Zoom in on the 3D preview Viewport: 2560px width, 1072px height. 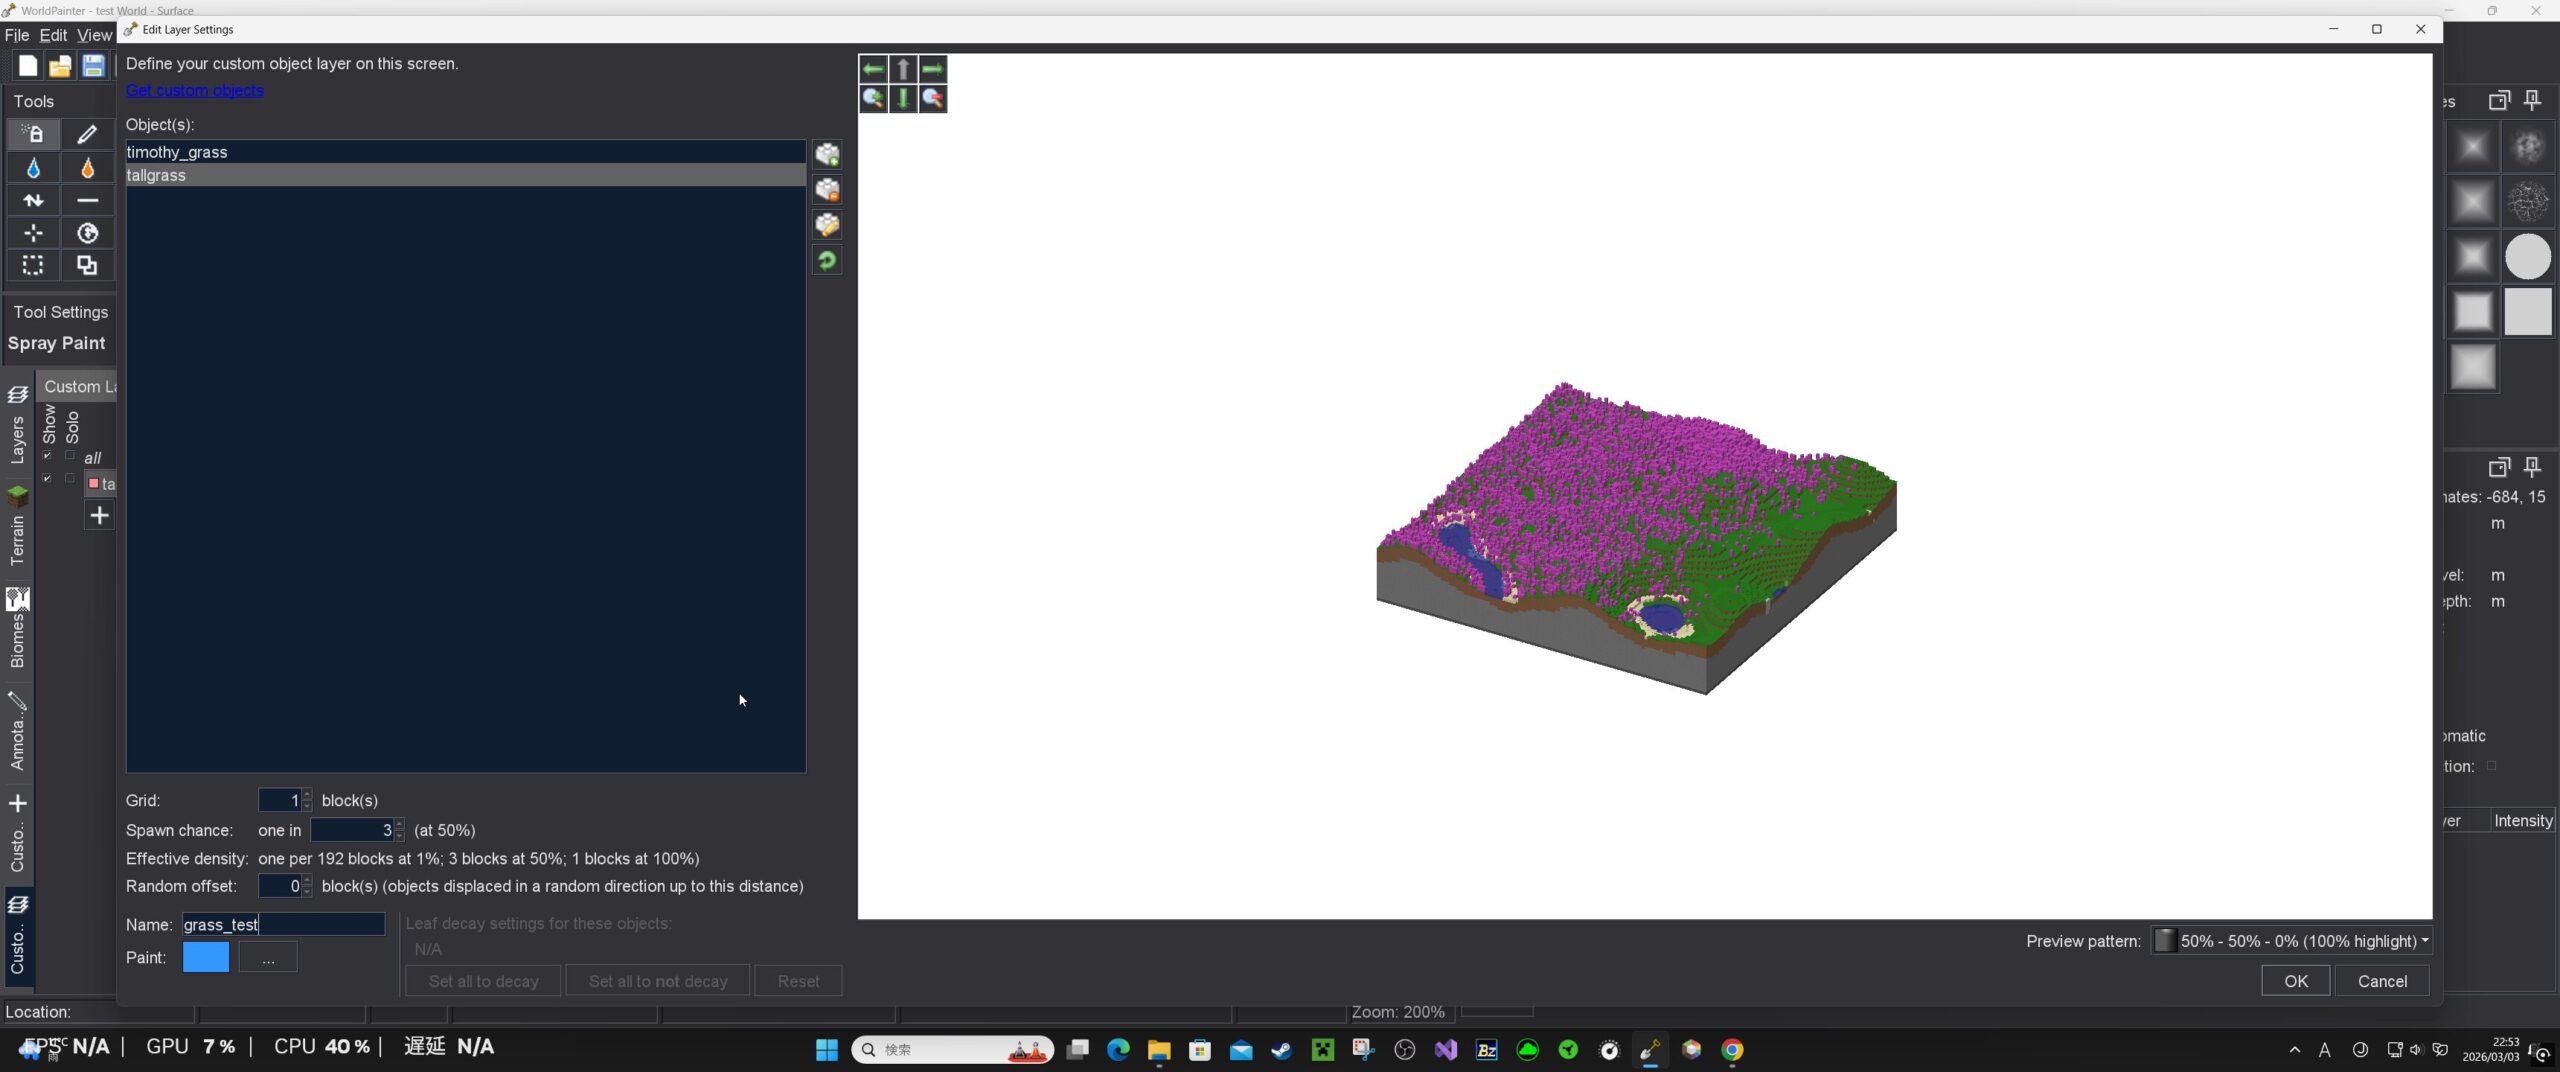[873, 98]
